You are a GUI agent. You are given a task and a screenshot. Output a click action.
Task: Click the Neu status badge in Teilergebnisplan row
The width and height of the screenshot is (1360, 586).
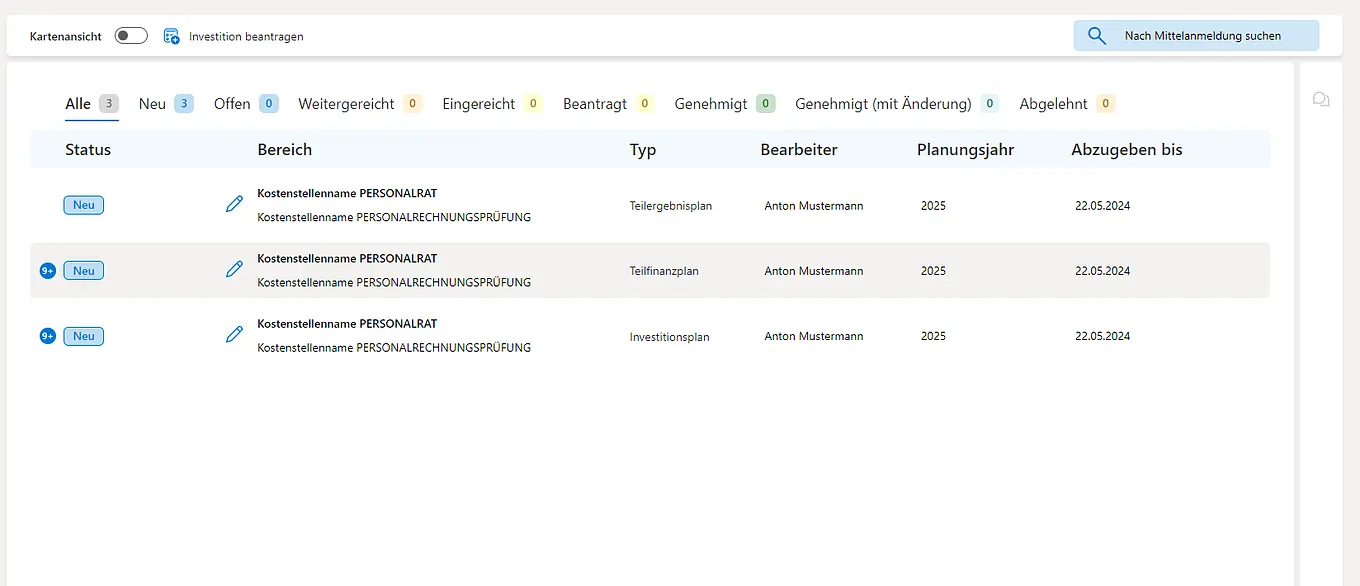click(84, 205)
